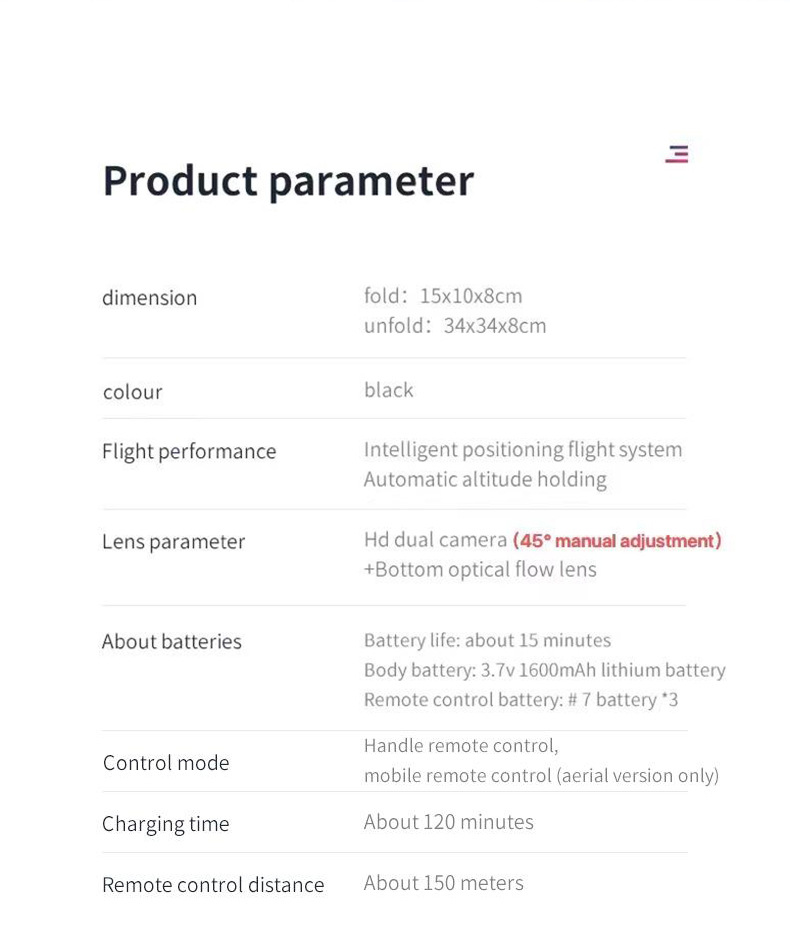Click the fold size "15x10x8cm" text
790x936 pixels.
pyautogui.click(x=471, y=296)
